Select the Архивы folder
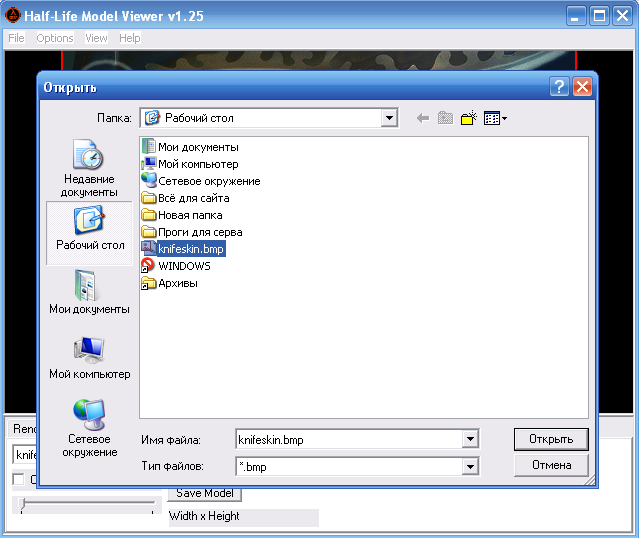 pyautogui.click(x=177, y=283)
